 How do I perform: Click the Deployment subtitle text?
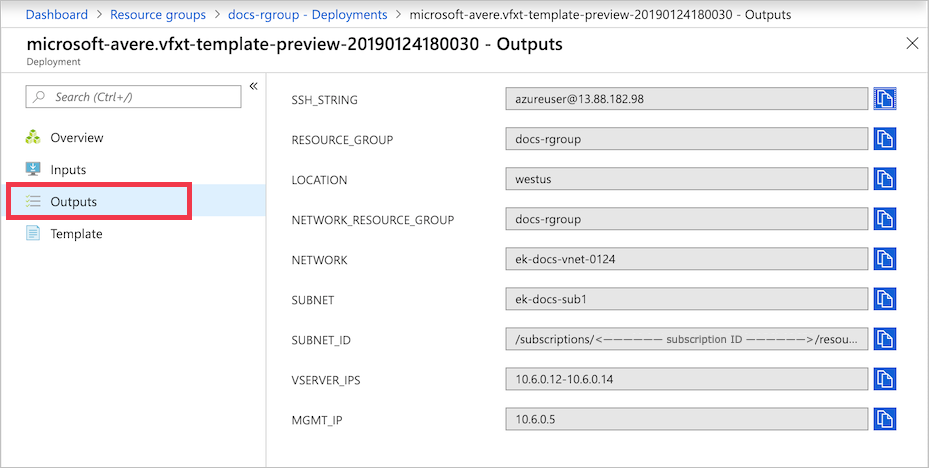point(53,62)
